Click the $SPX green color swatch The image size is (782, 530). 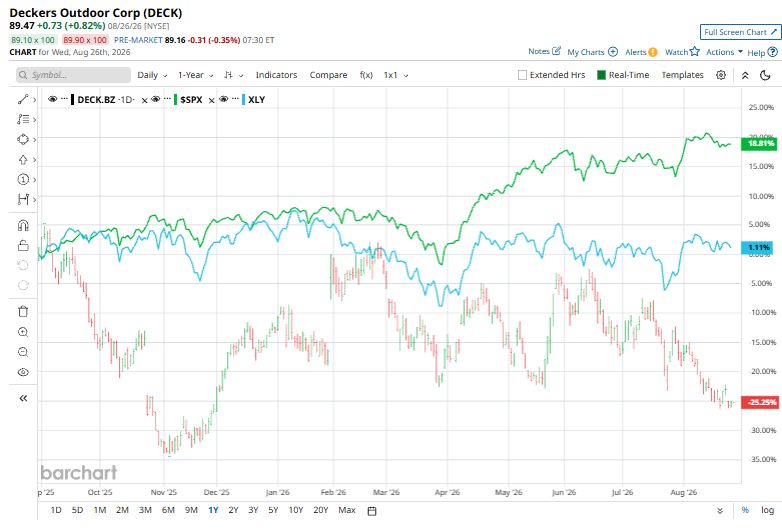tap(176, 99)
